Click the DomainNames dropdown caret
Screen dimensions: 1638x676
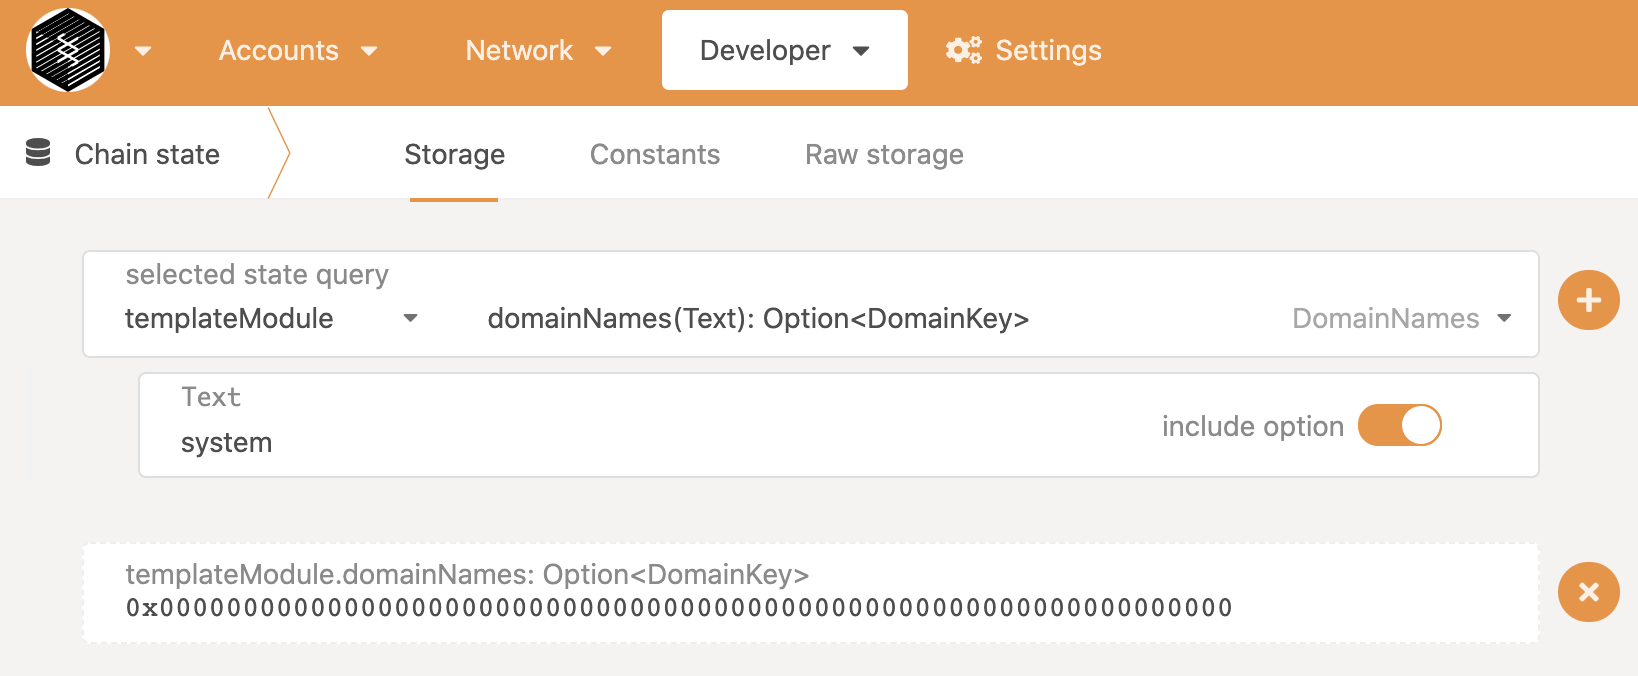pyautogui.click(x=1504, y=318)
